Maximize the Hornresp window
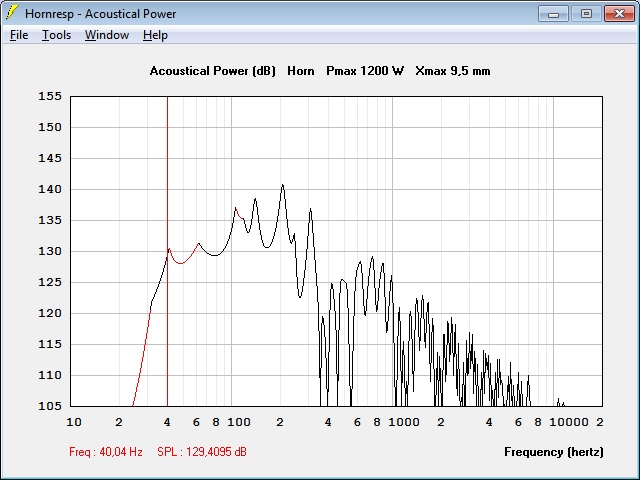640x480 pixels. [x=586, y=13]
